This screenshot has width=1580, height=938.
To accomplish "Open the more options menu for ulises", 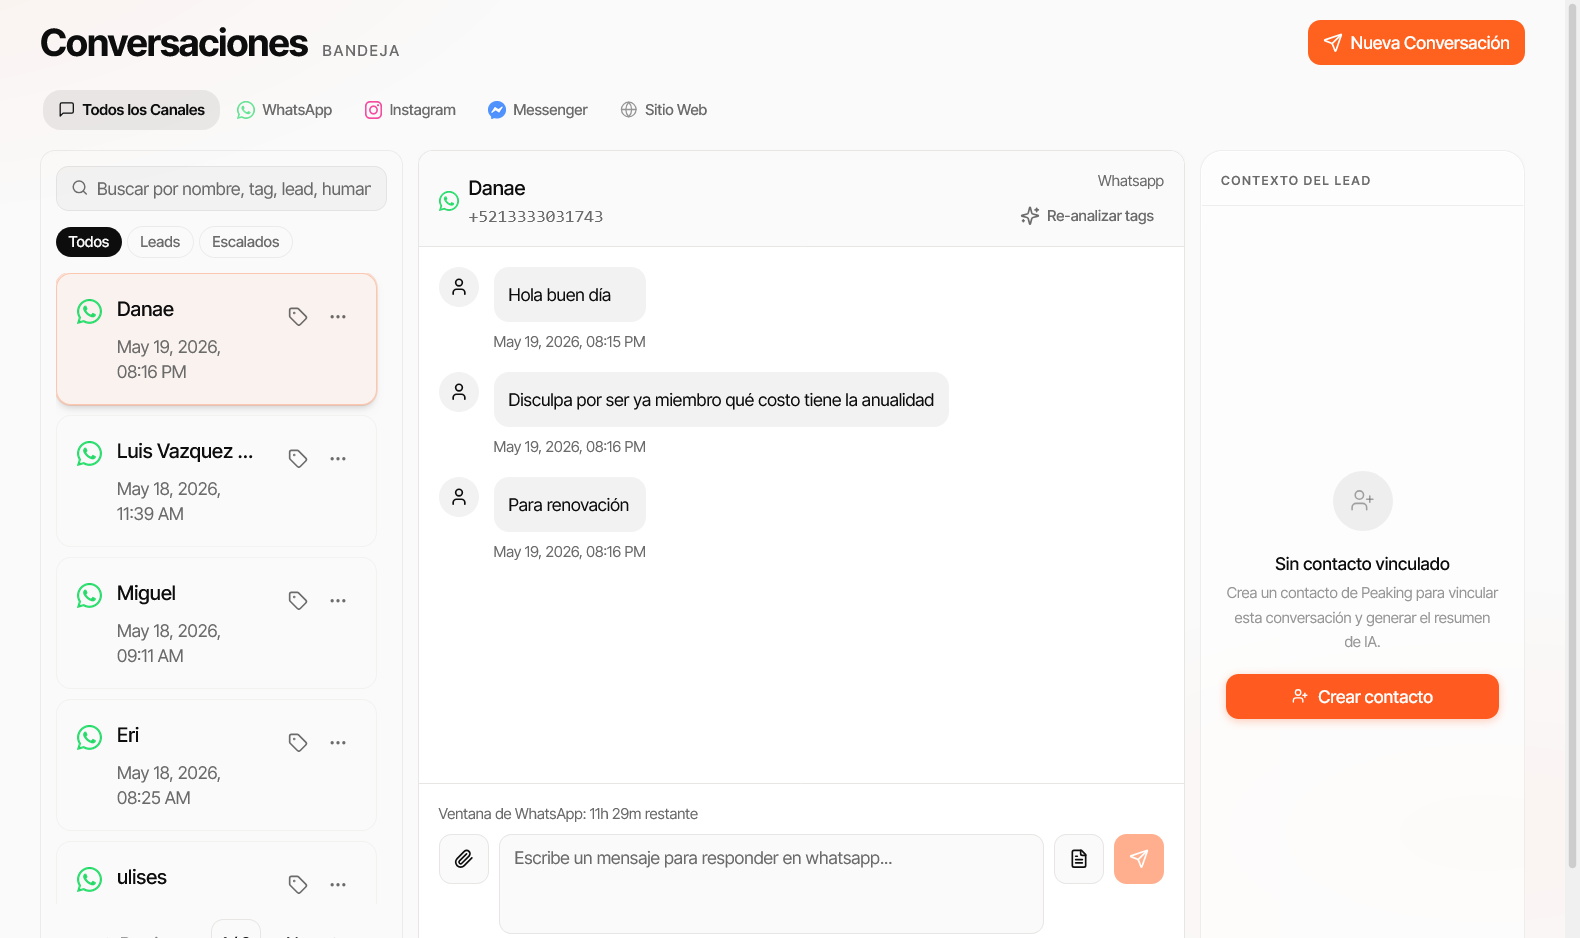I will click(338, 884).
